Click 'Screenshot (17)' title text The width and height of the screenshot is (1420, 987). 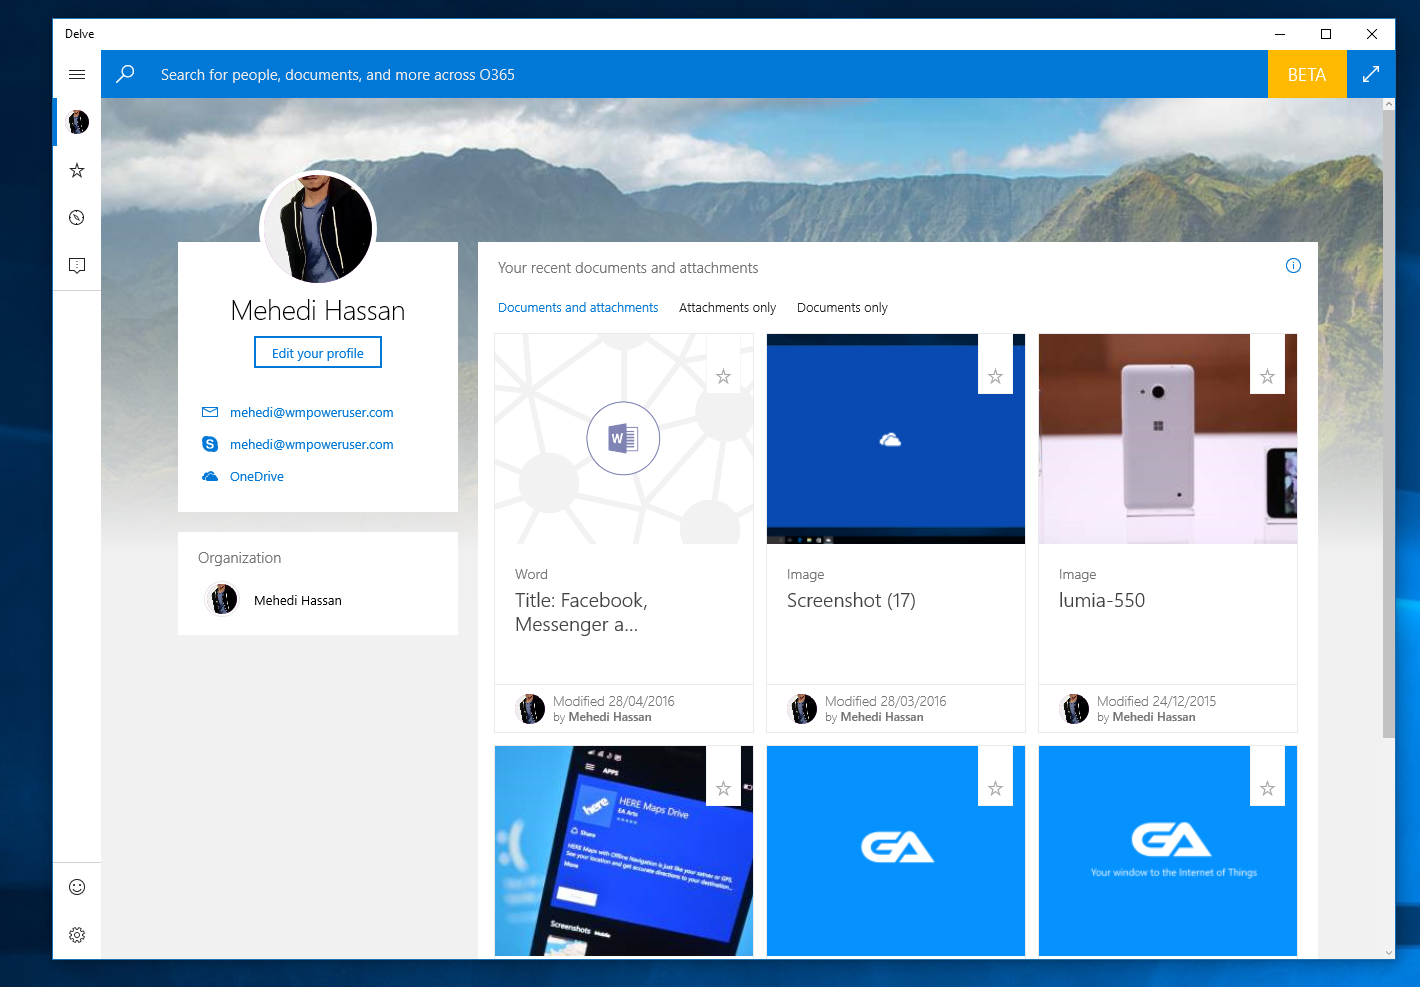[x=851, y=600]
